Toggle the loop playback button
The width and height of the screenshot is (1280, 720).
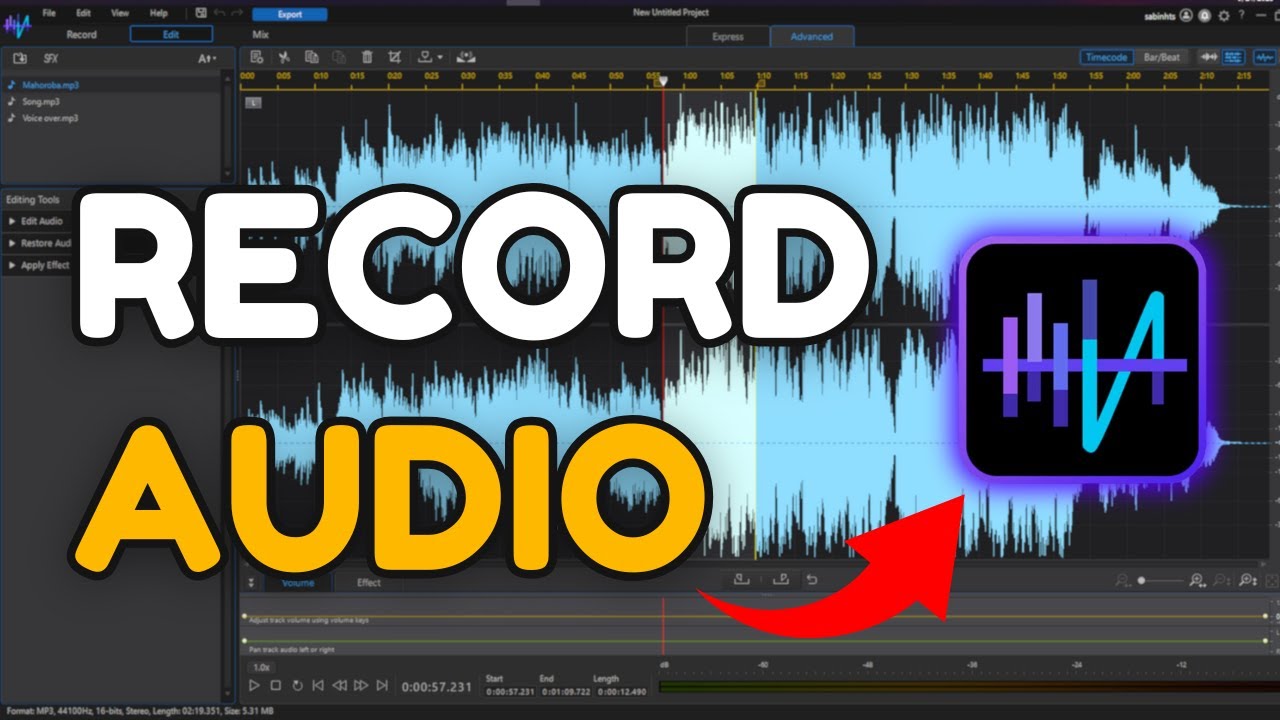[297, 685]
